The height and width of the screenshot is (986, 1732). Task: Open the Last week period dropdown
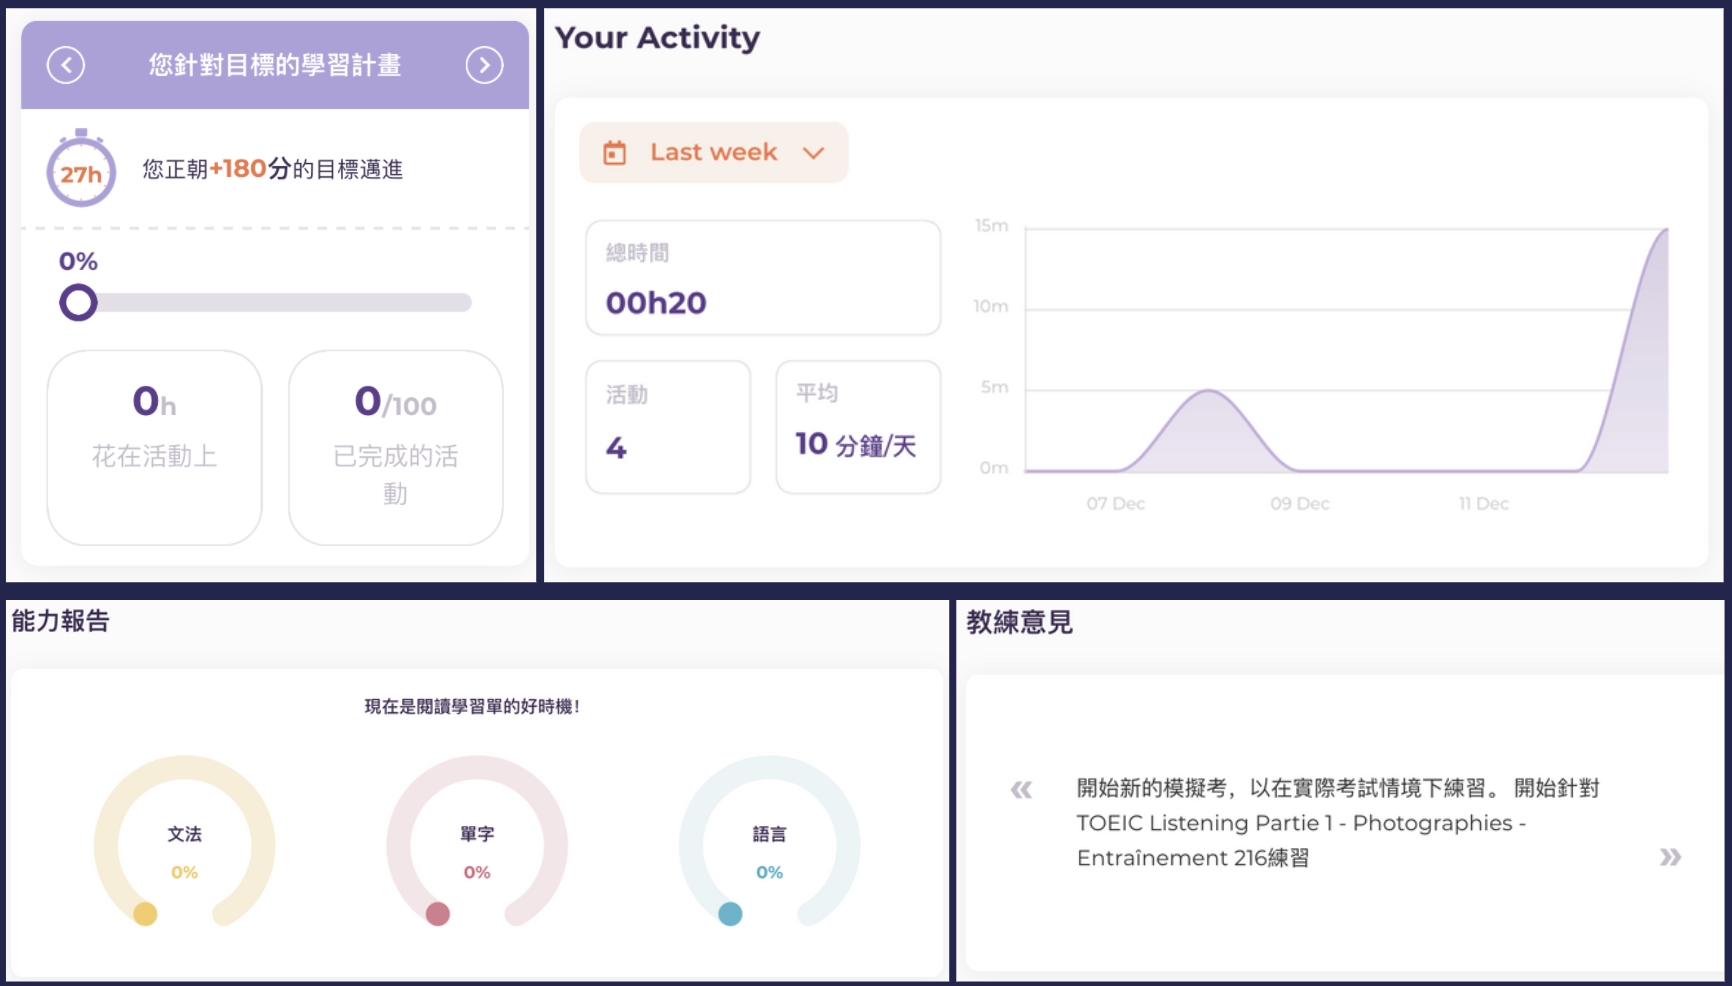pos(713,153)
